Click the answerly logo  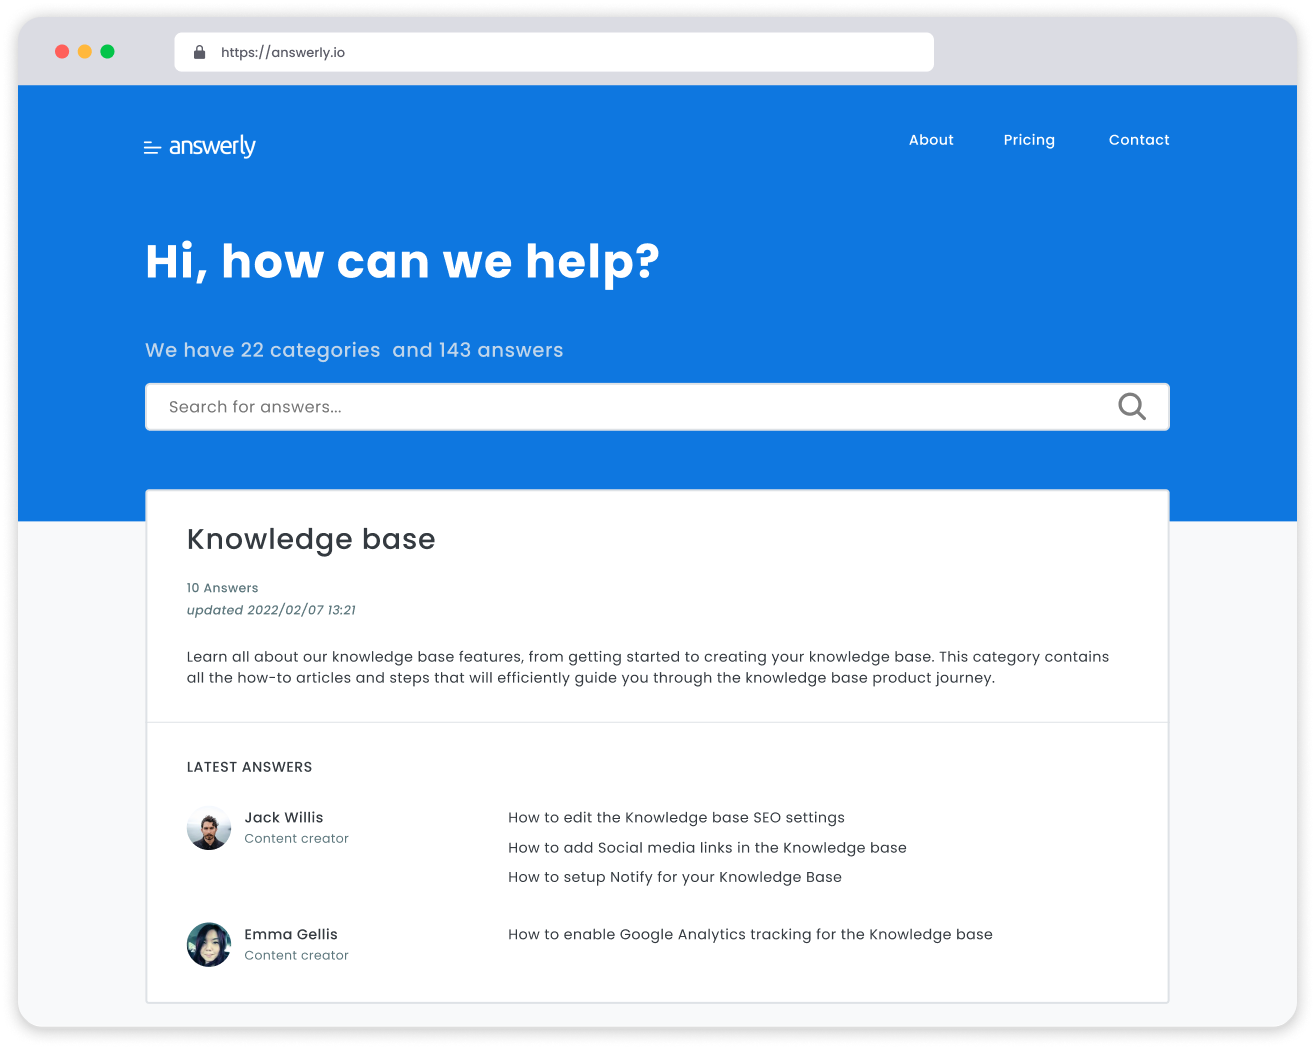coord(200,147)
